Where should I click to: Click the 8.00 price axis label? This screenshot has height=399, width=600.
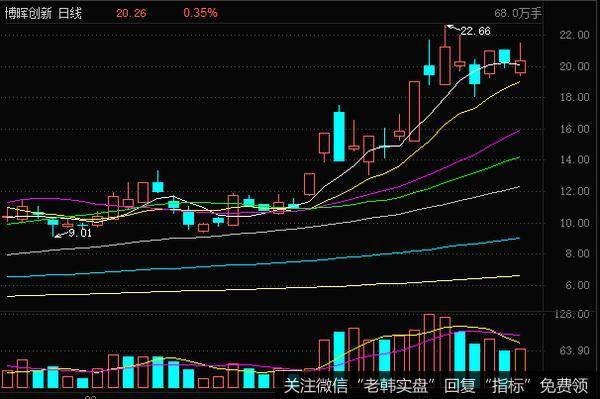pyautogui.click(x=577, y=254)
